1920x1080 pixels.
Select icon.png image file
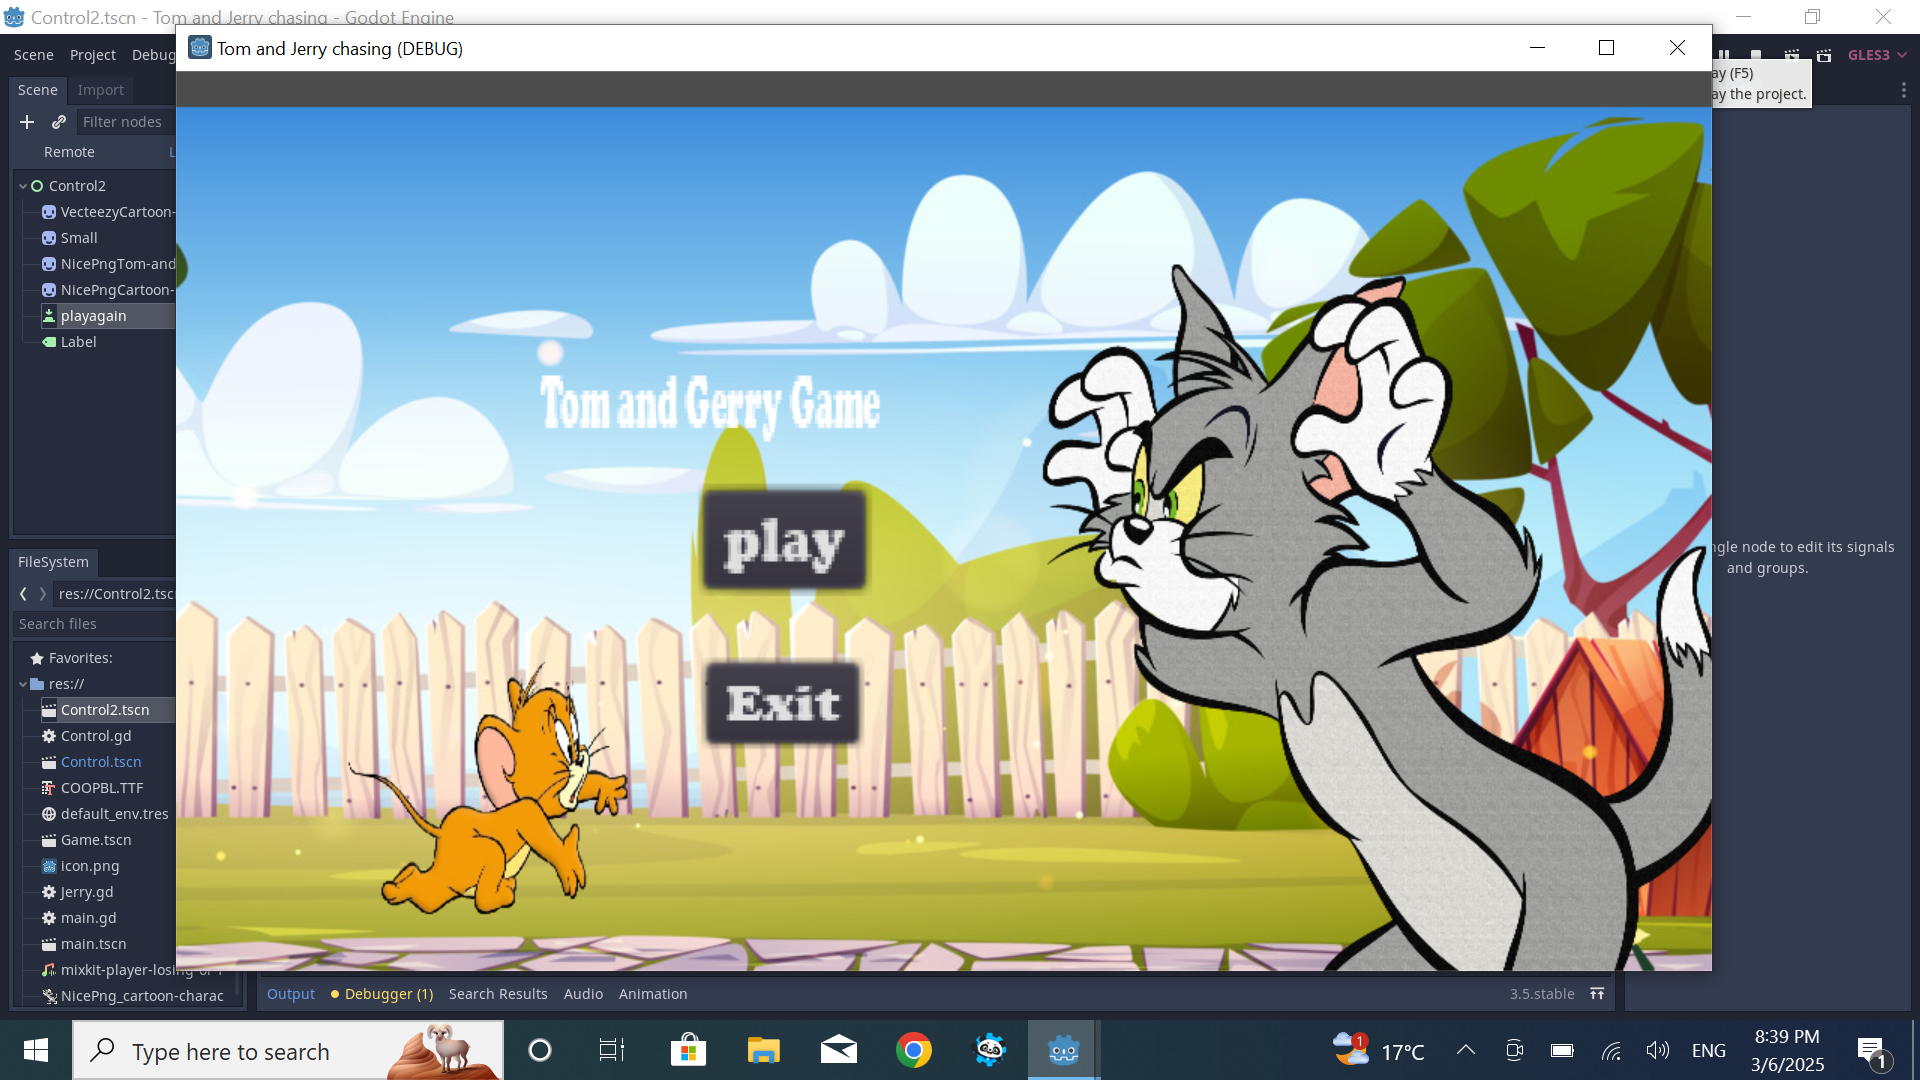90,866
